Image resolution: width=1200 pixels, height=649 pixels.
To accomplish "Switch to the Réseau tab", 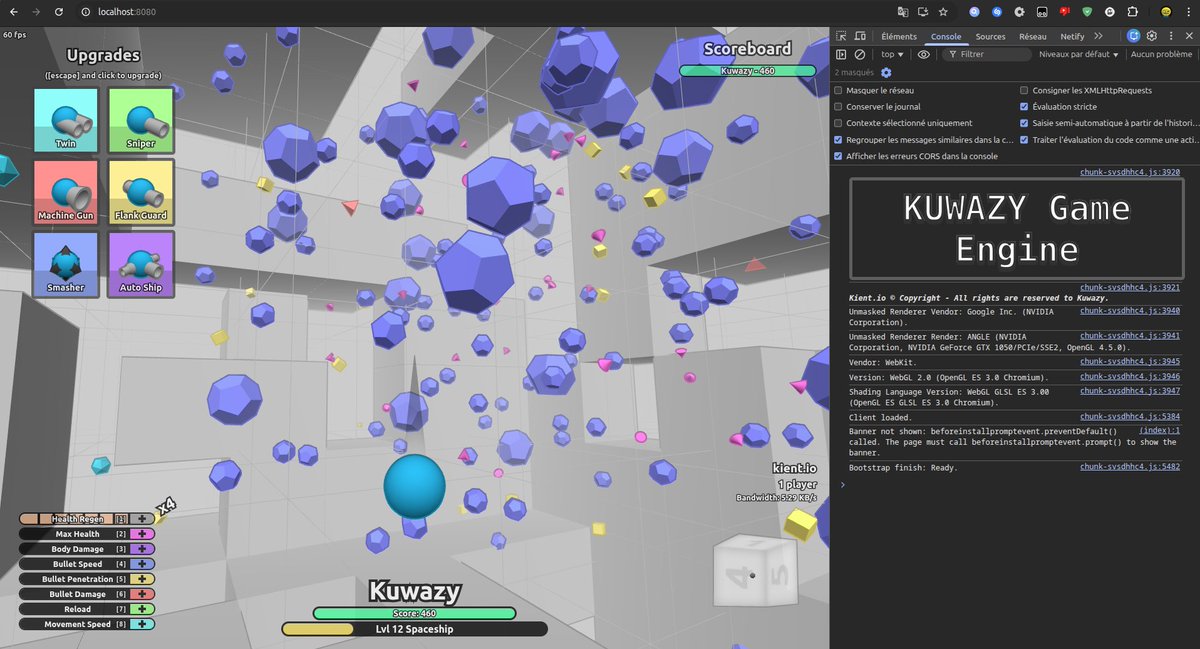I will 1033,36.
